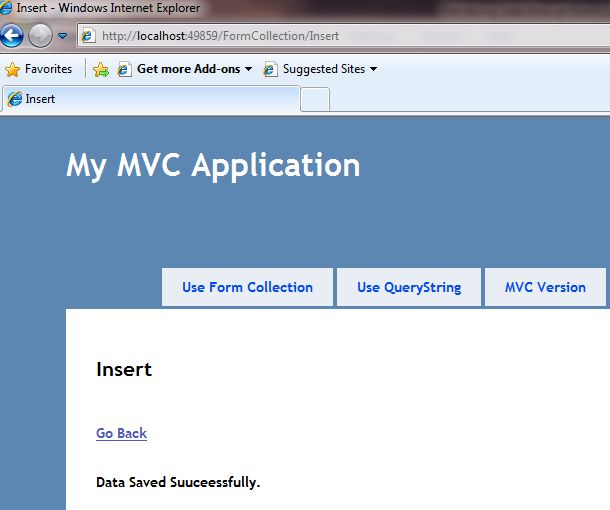Viewport: 610px width, 510px height.
Task: Open a new blank tab
Action: click(315, 100)
